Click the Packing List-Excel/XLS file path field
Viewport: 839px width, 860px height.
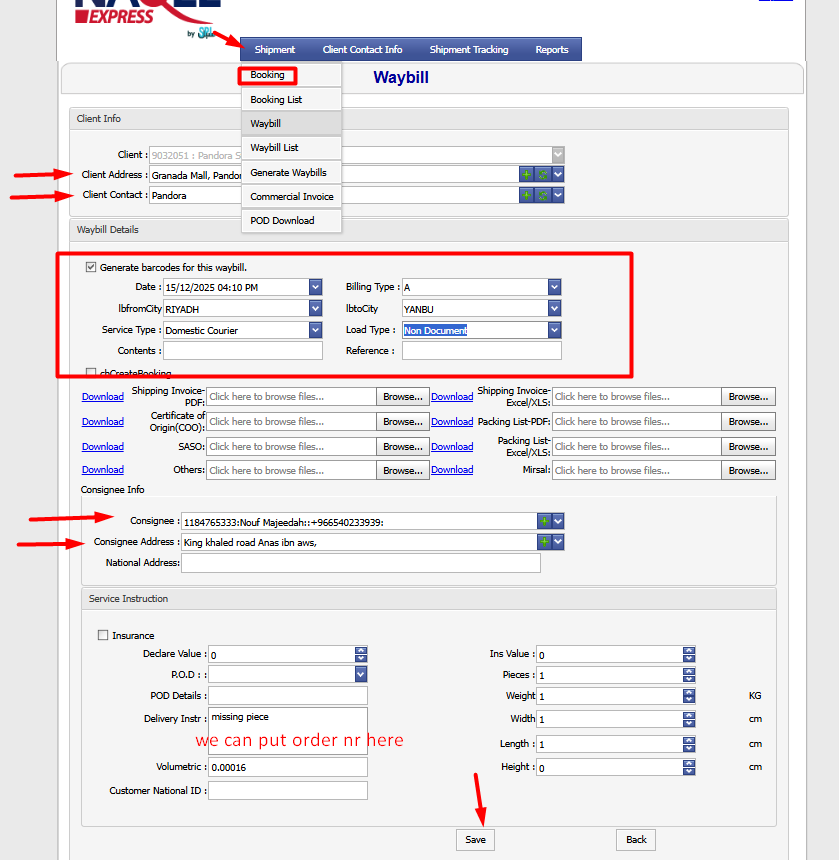637,446
